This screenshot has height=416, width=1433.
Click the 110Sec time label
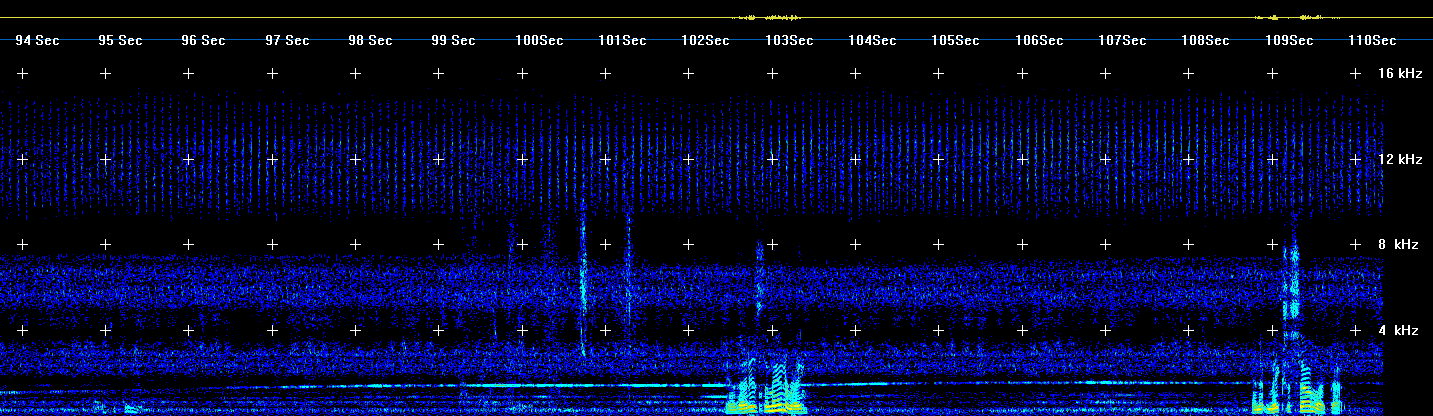coord(1371,41)
